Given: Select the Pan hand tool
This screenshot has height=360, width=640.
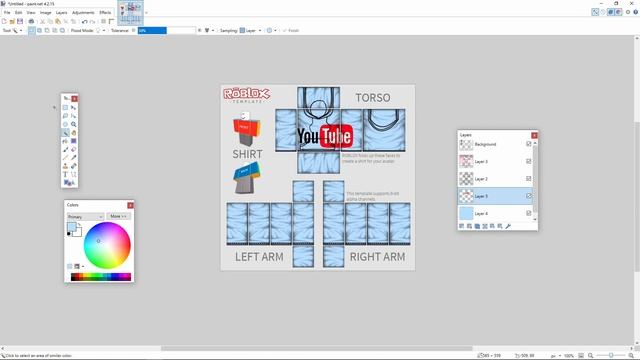Looking at the screenshot, I should pyautogui.click(x=73, y=133).
